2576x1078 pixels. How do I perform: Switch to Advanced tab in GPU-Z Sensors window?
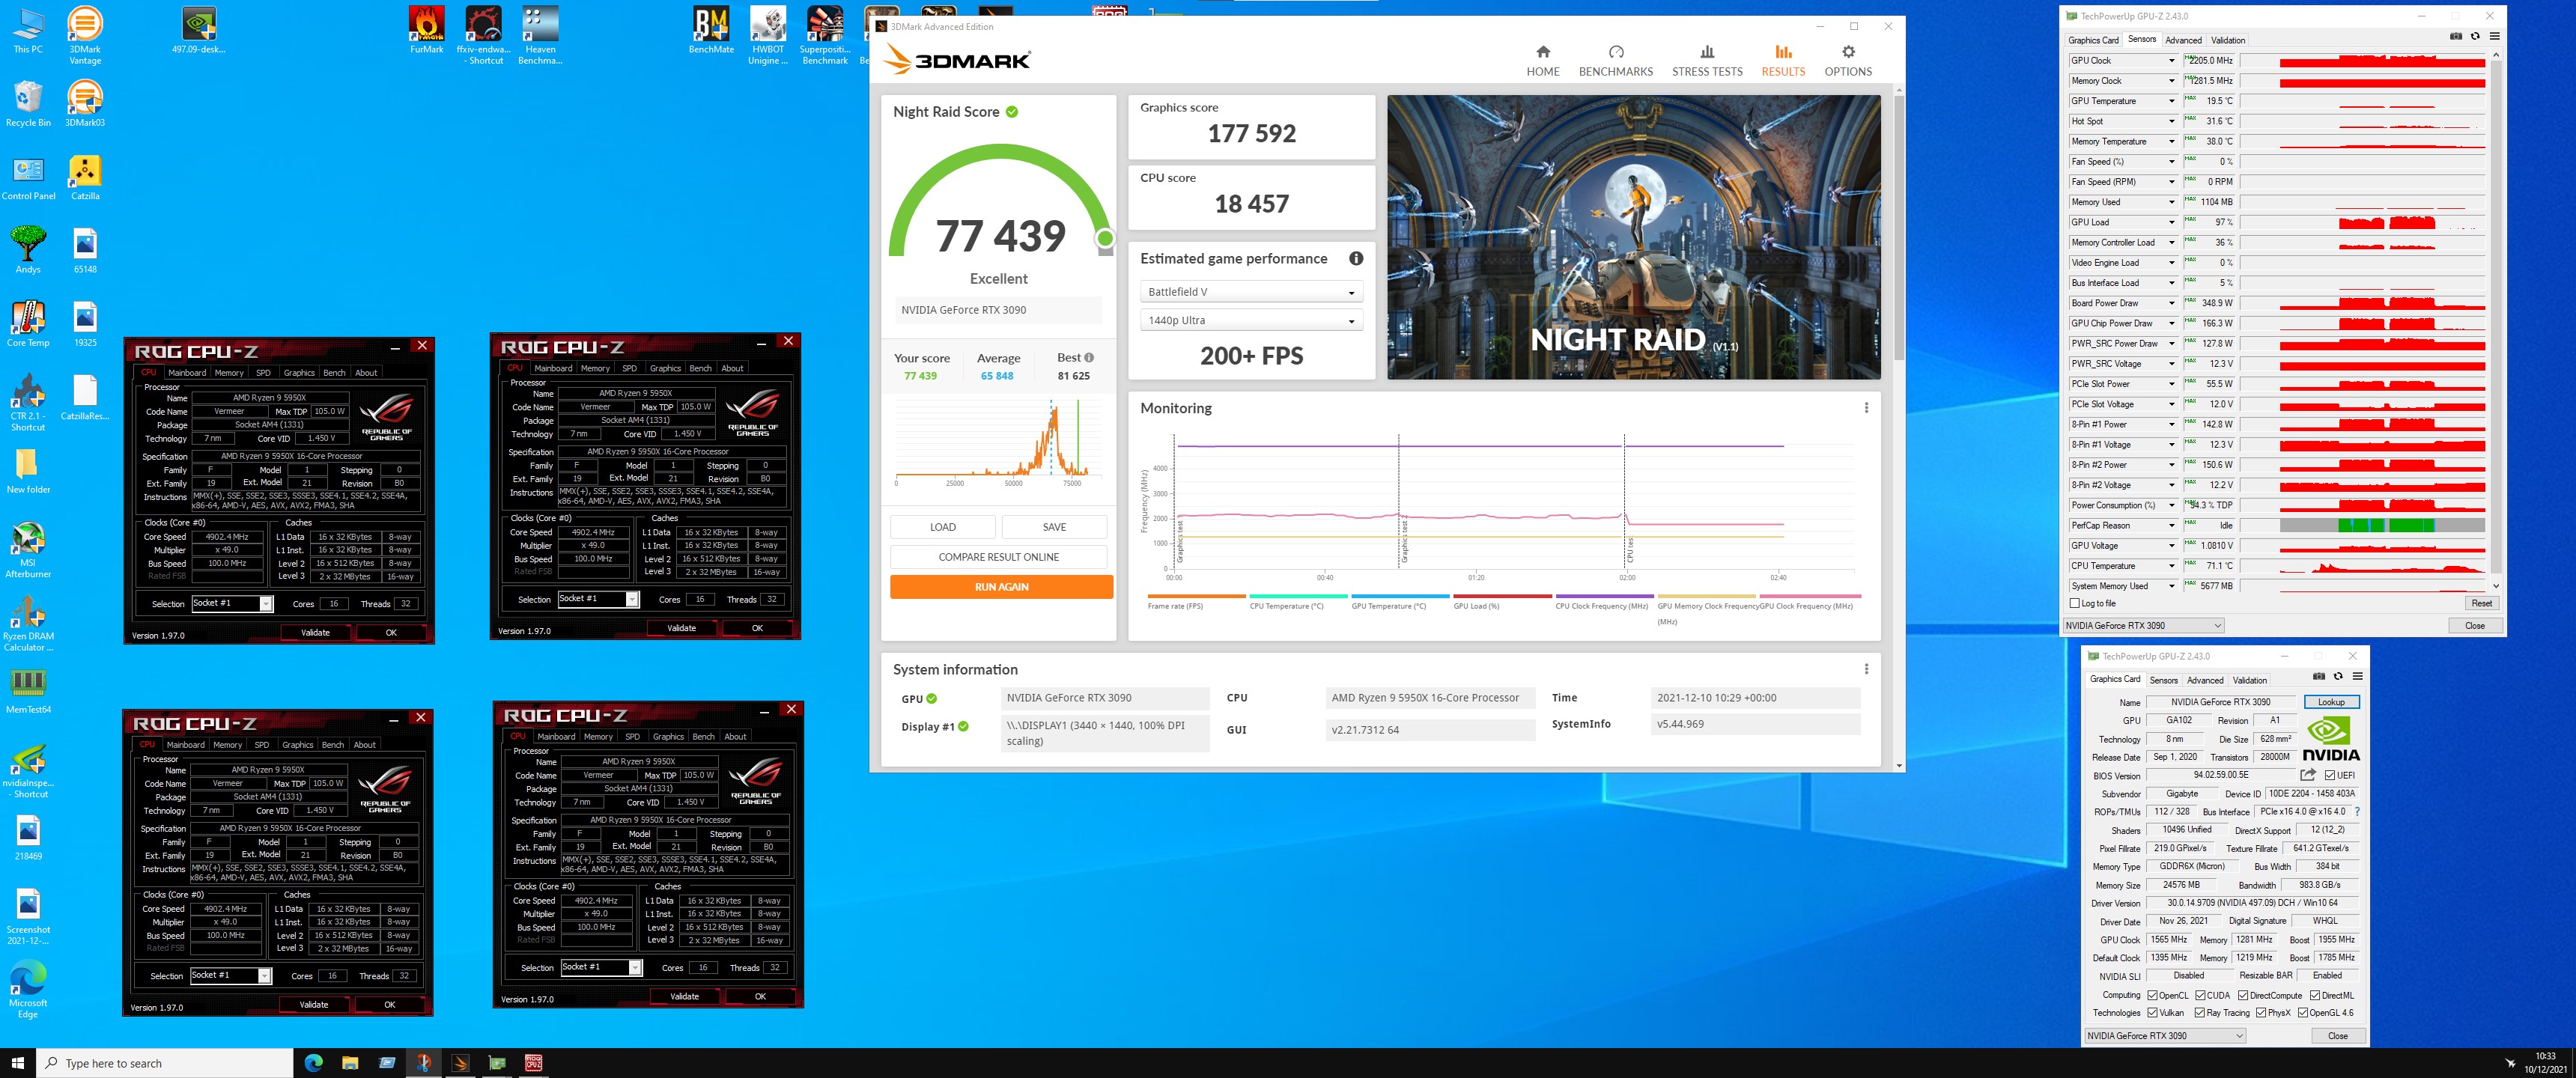[2183, 41]
